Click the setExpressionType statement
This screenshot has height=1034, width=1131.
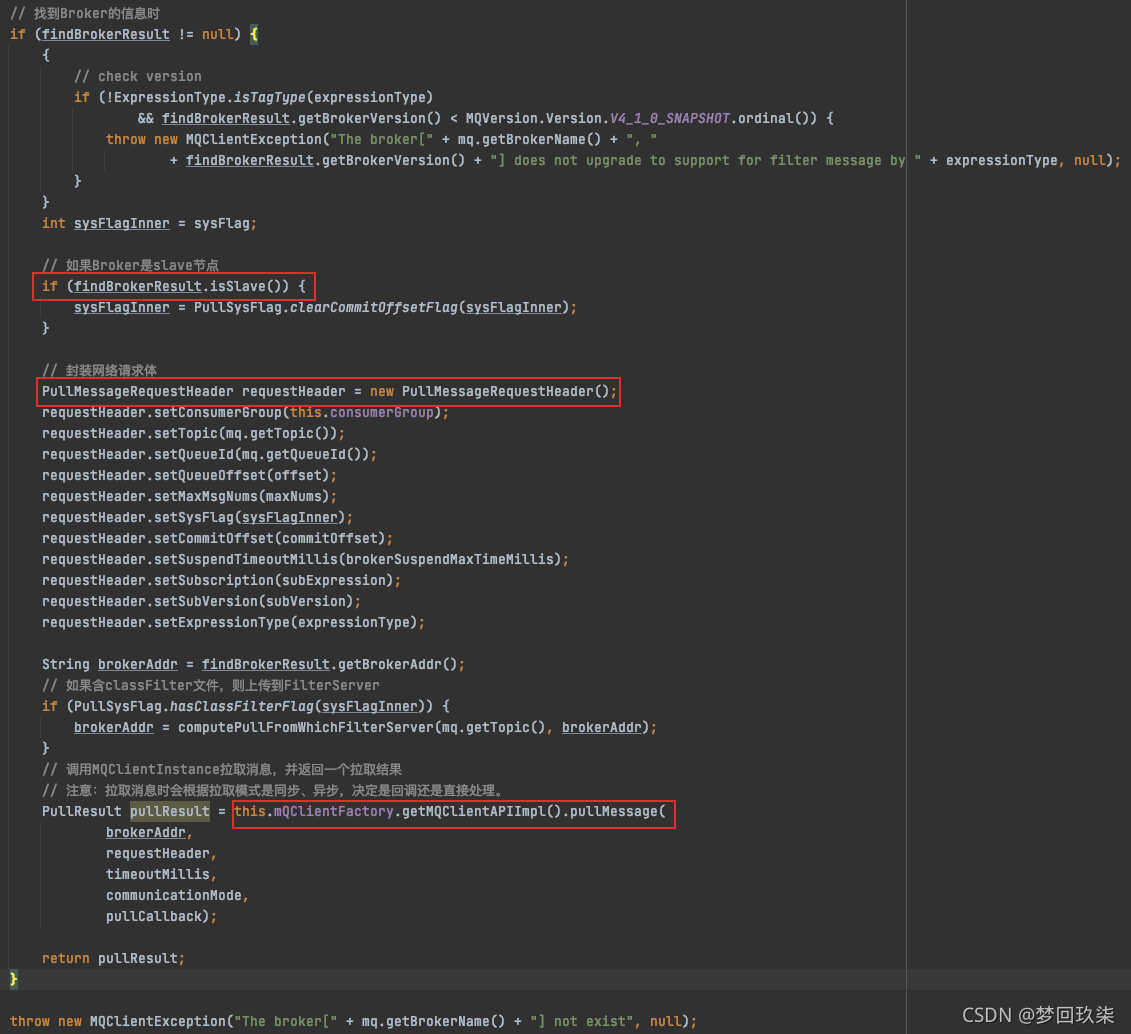tap(233, 622)
